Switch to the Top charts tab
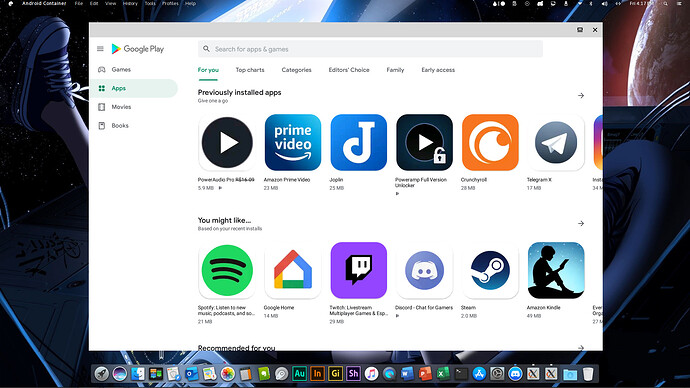Image resolution: width=690 pixels, height=388 pixels. coord(250,70)
